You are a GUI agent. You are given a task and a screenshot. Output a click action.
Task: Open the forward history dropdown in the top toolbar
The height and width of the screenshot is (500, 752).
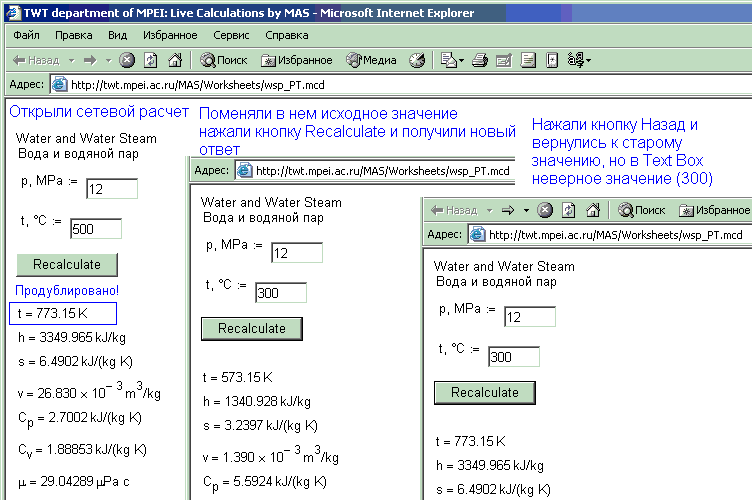[108, 60]
